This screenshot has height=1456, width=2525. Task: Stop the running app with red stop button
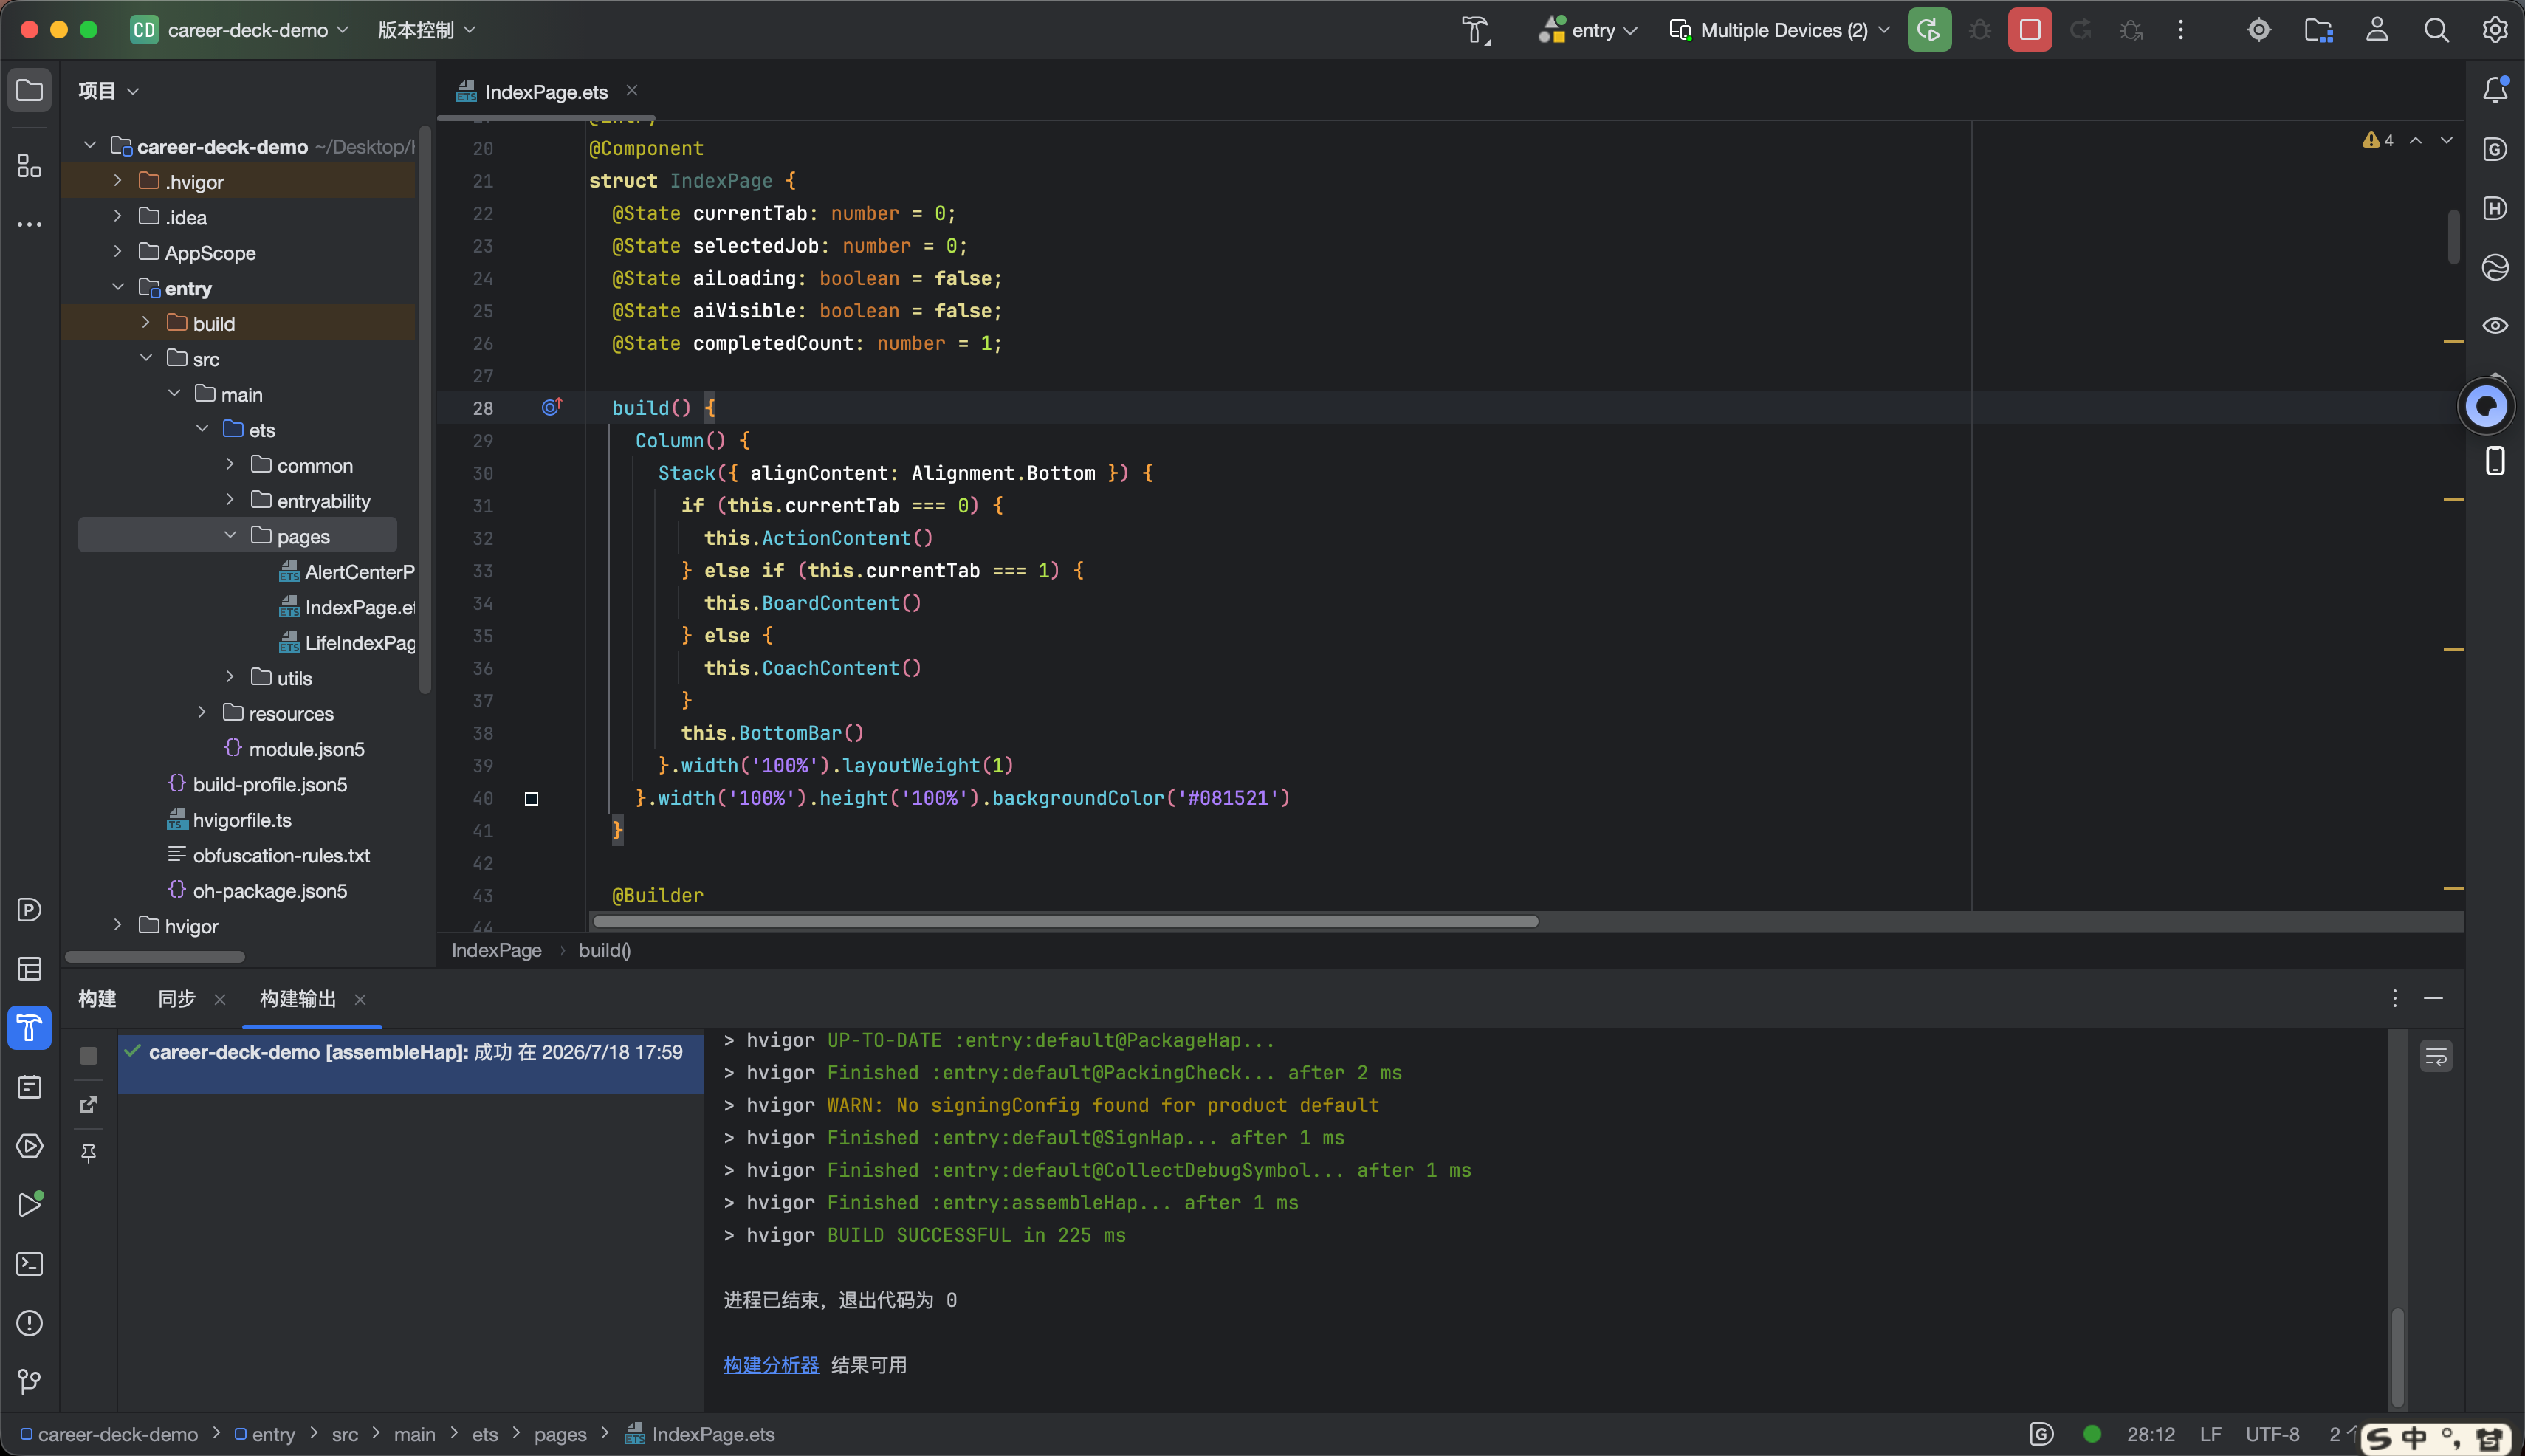click(2029, 30)
